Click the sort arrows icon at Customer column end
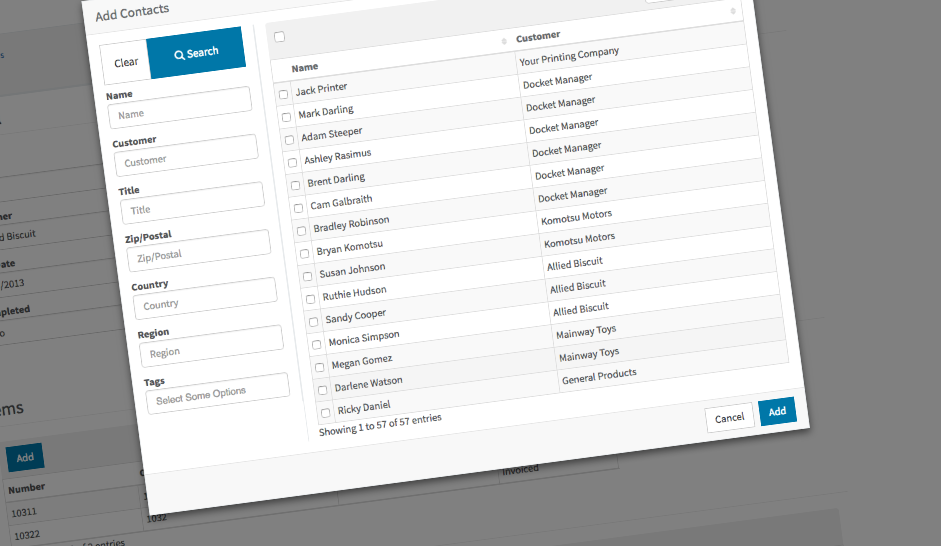The width and height of the screenshot is (941, 546). click(733, 11)
